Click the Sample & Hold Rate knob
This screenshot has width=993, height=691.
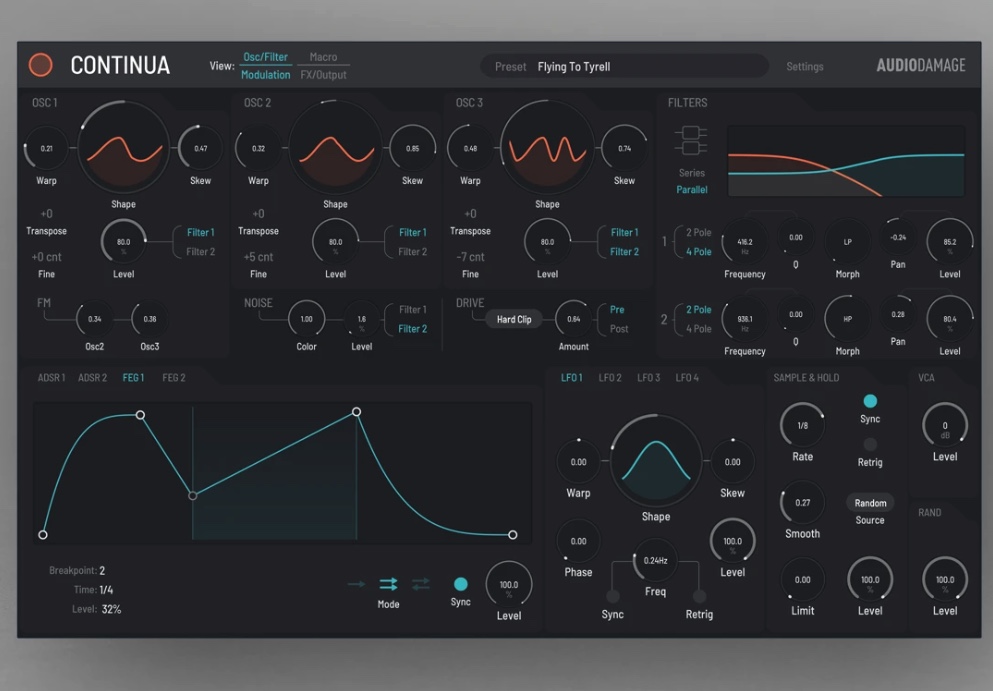802,426
